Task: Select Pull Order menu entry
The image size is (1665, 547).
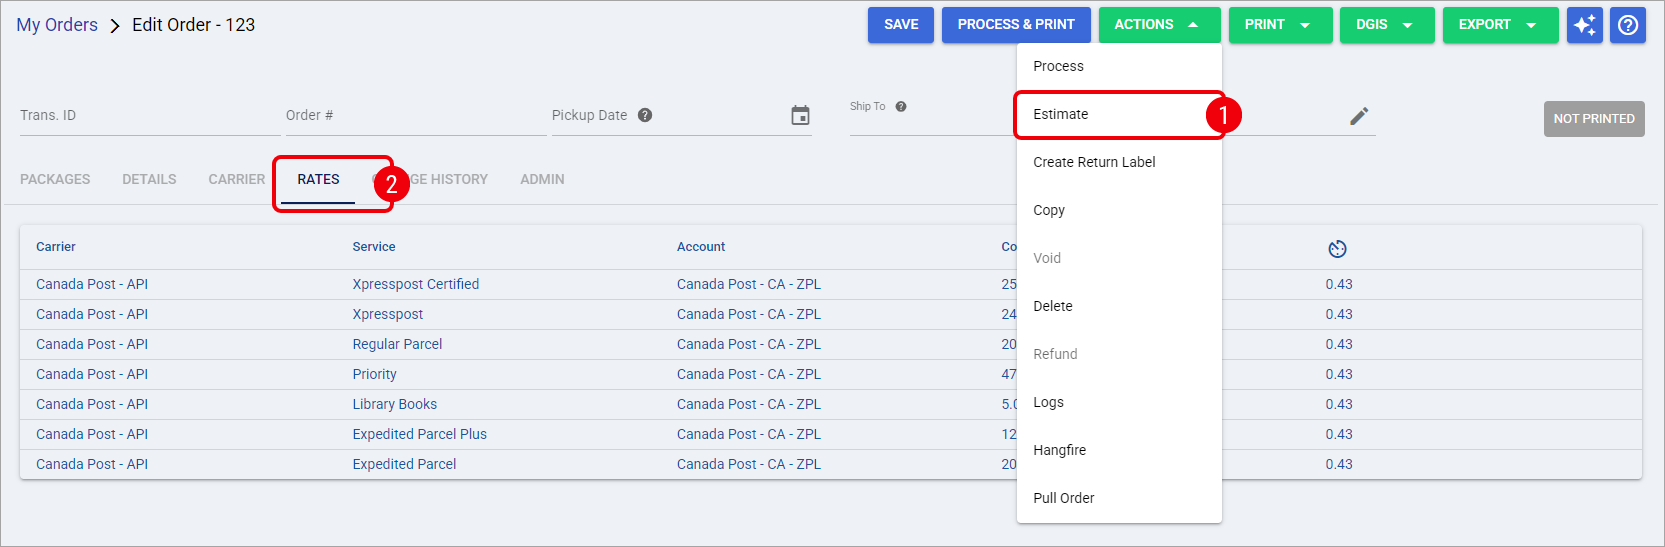Action: point(1119,498)
